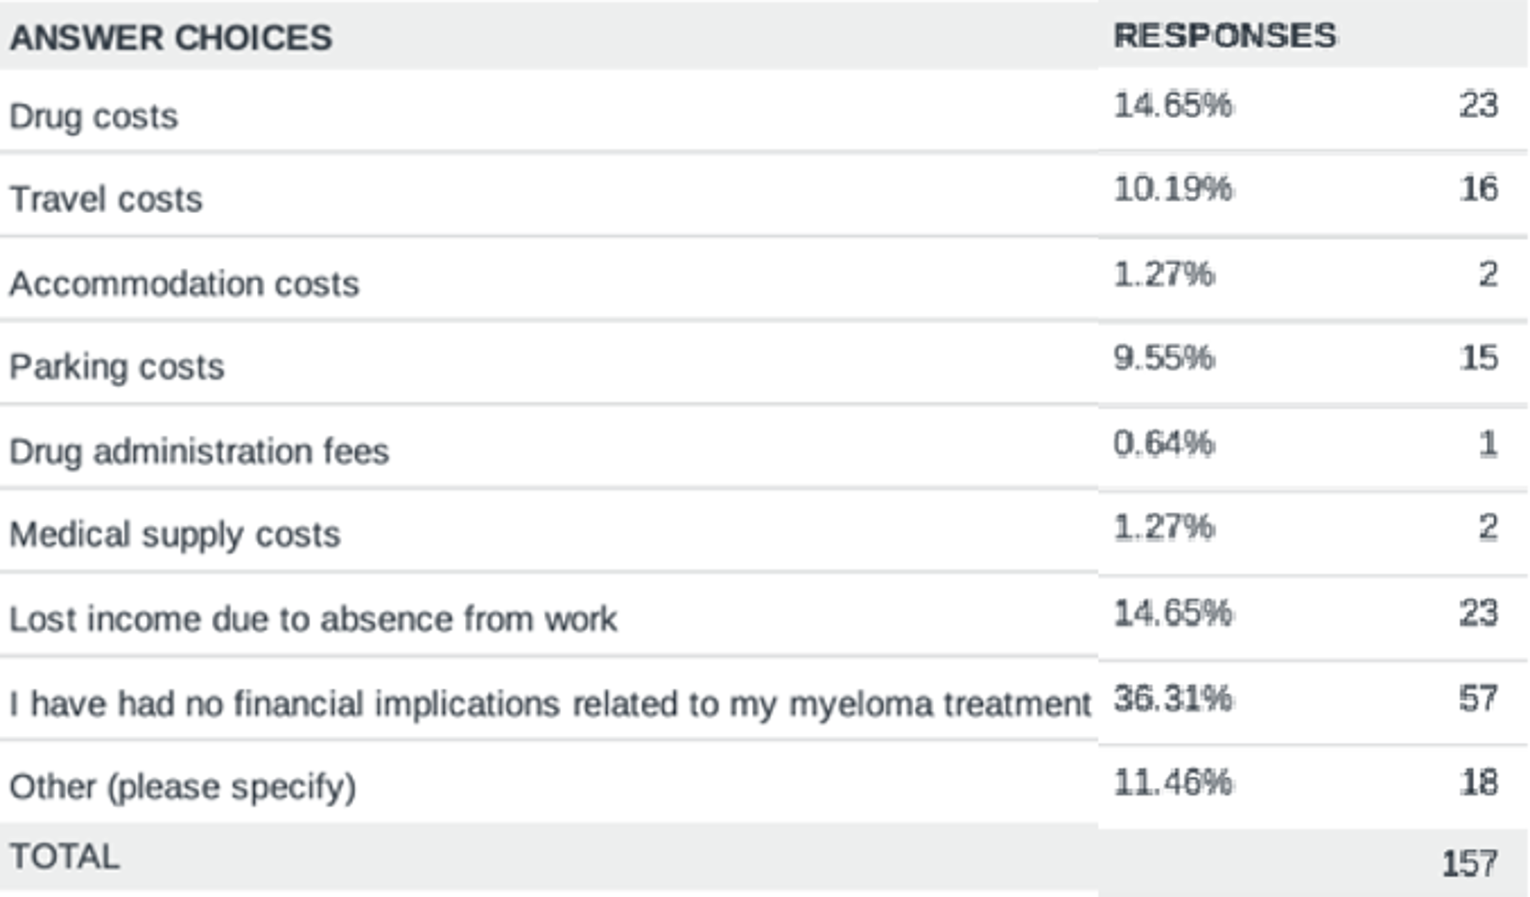Select the Travel costs answer choice
The height and width of the screenshot is (897, 1530).
106,200
